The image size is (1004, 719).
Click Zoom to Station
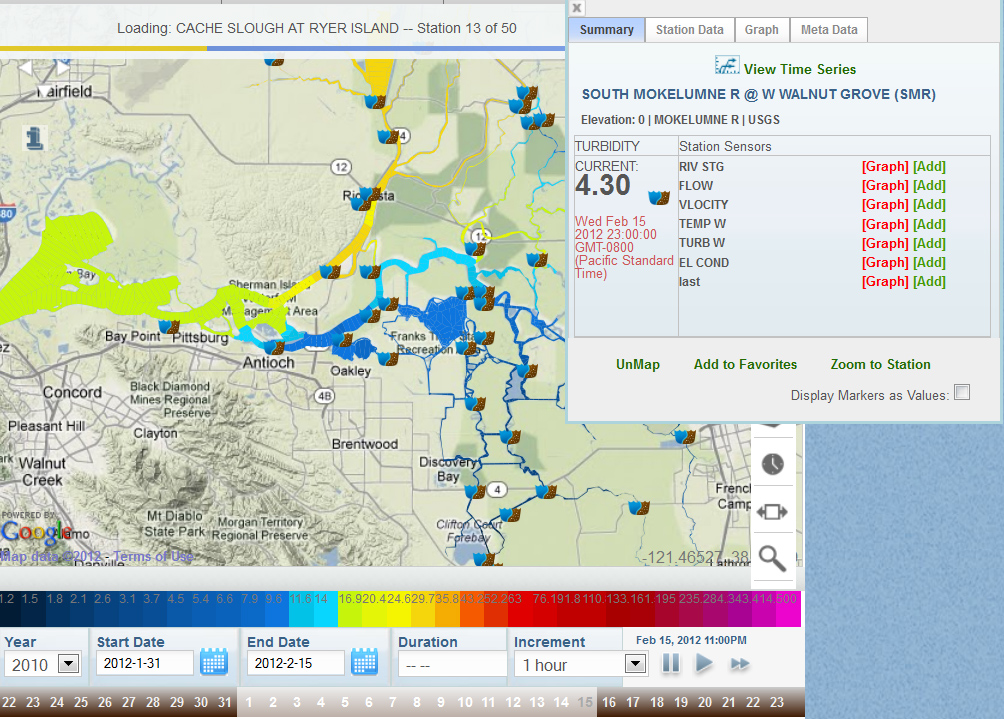[880, 364]
